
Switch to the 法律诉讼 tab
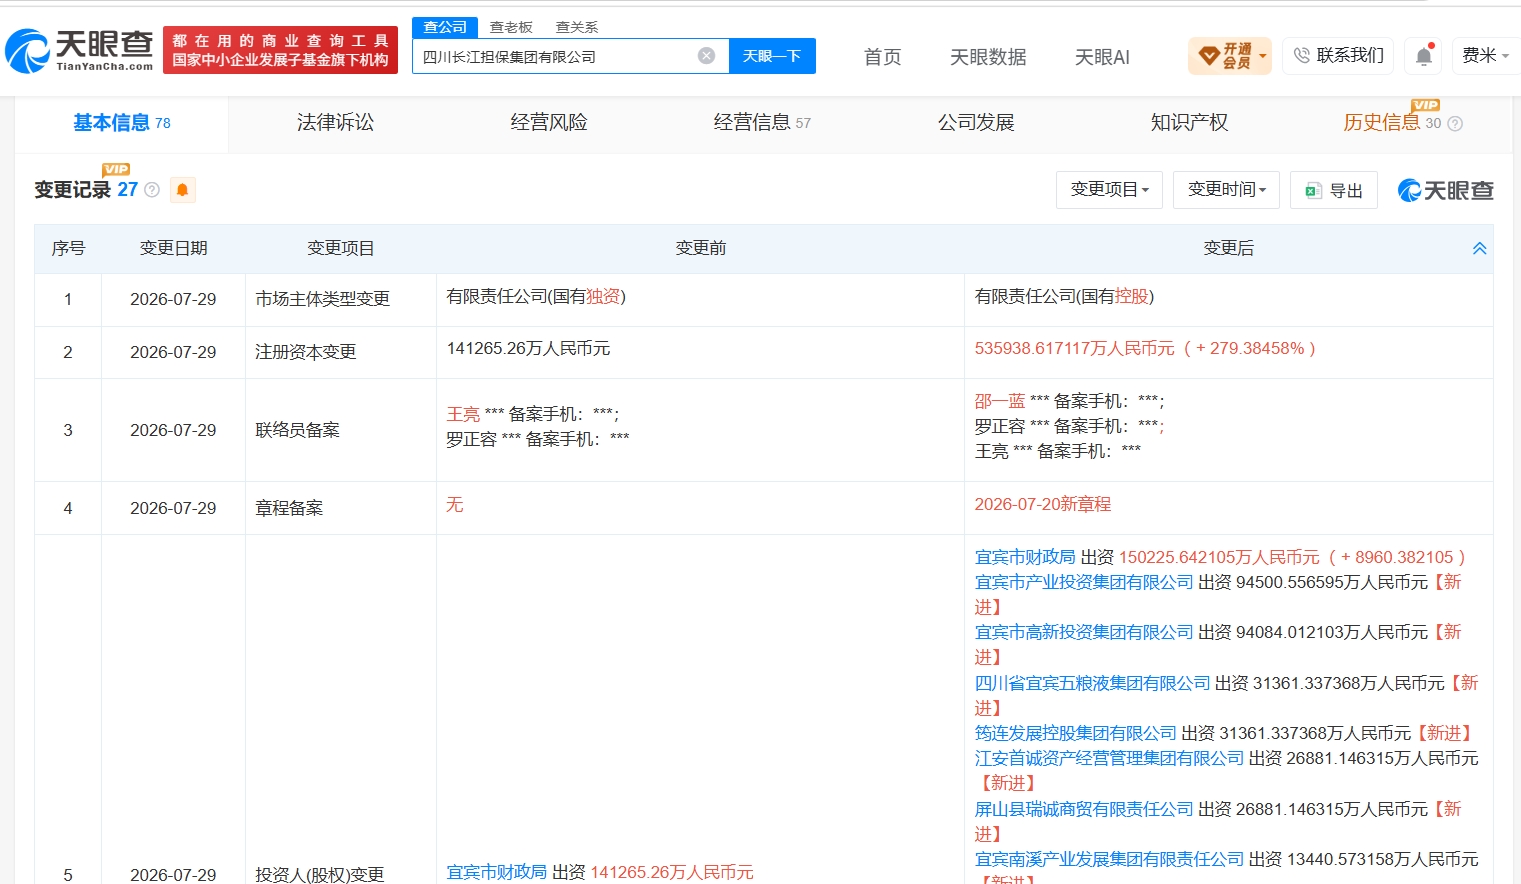[x=335, y=123]
